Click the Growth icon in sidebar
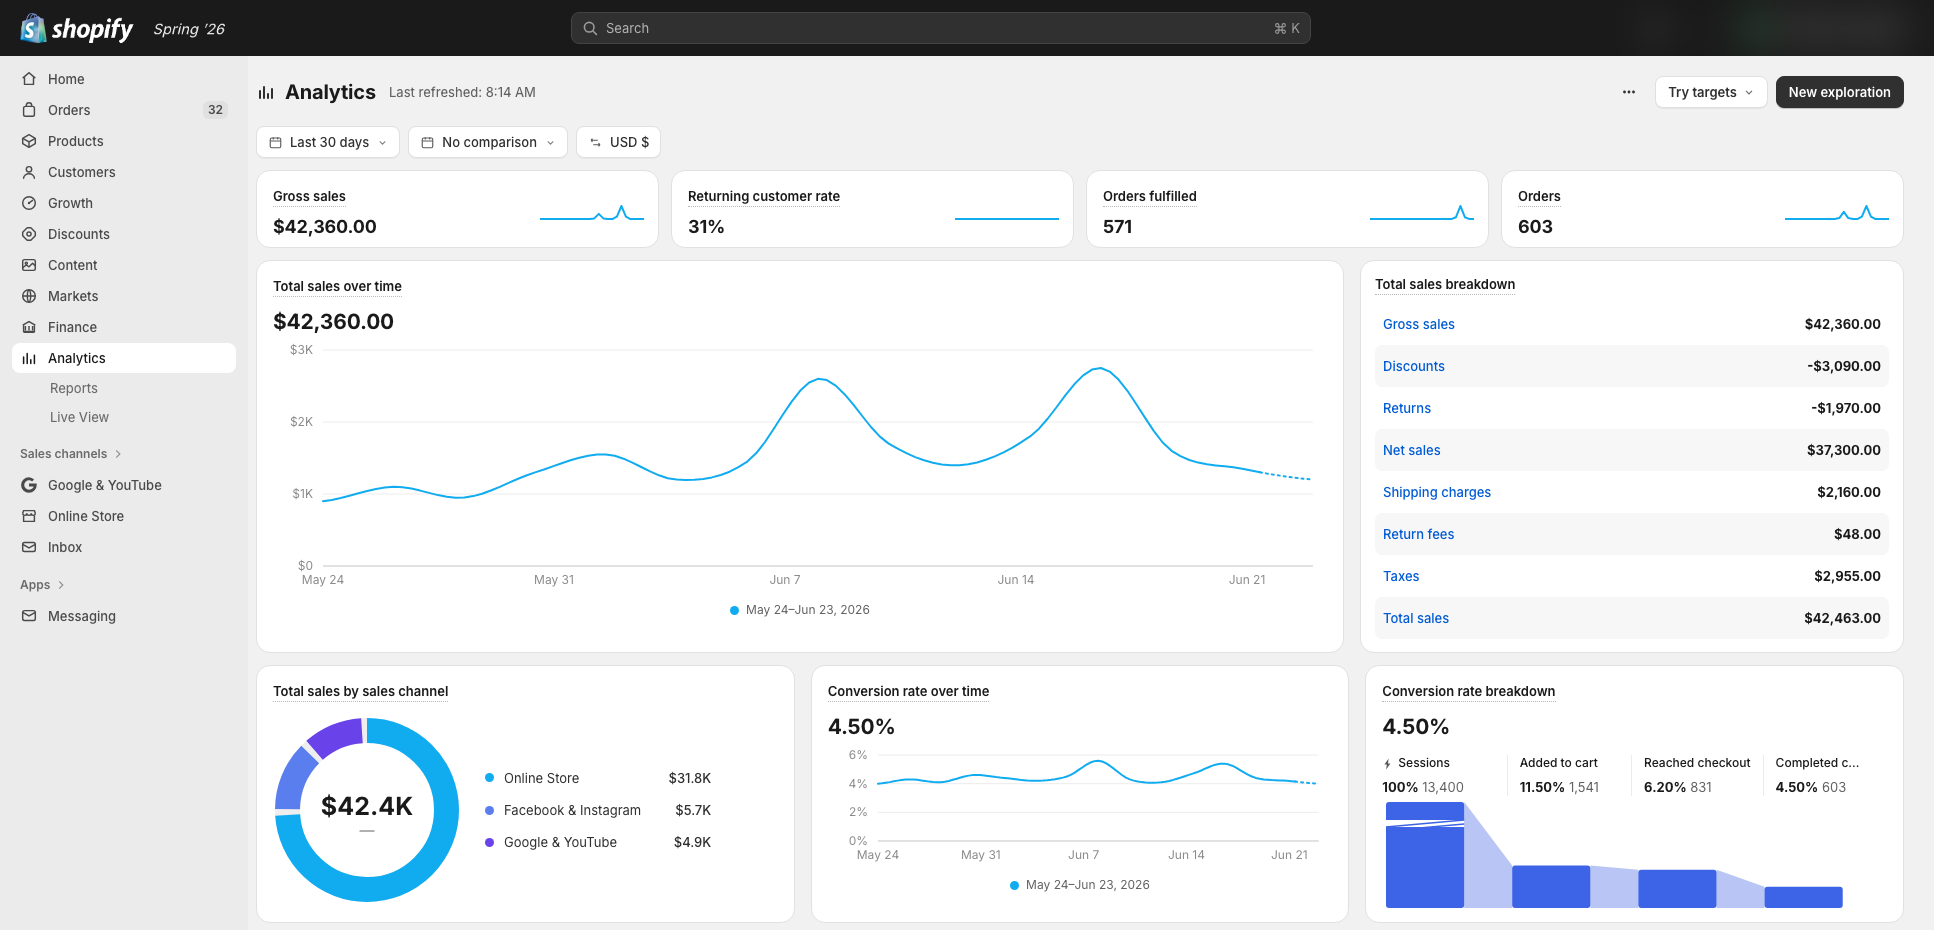This screenshot has height=930, width=1934. tap(29, 203)
